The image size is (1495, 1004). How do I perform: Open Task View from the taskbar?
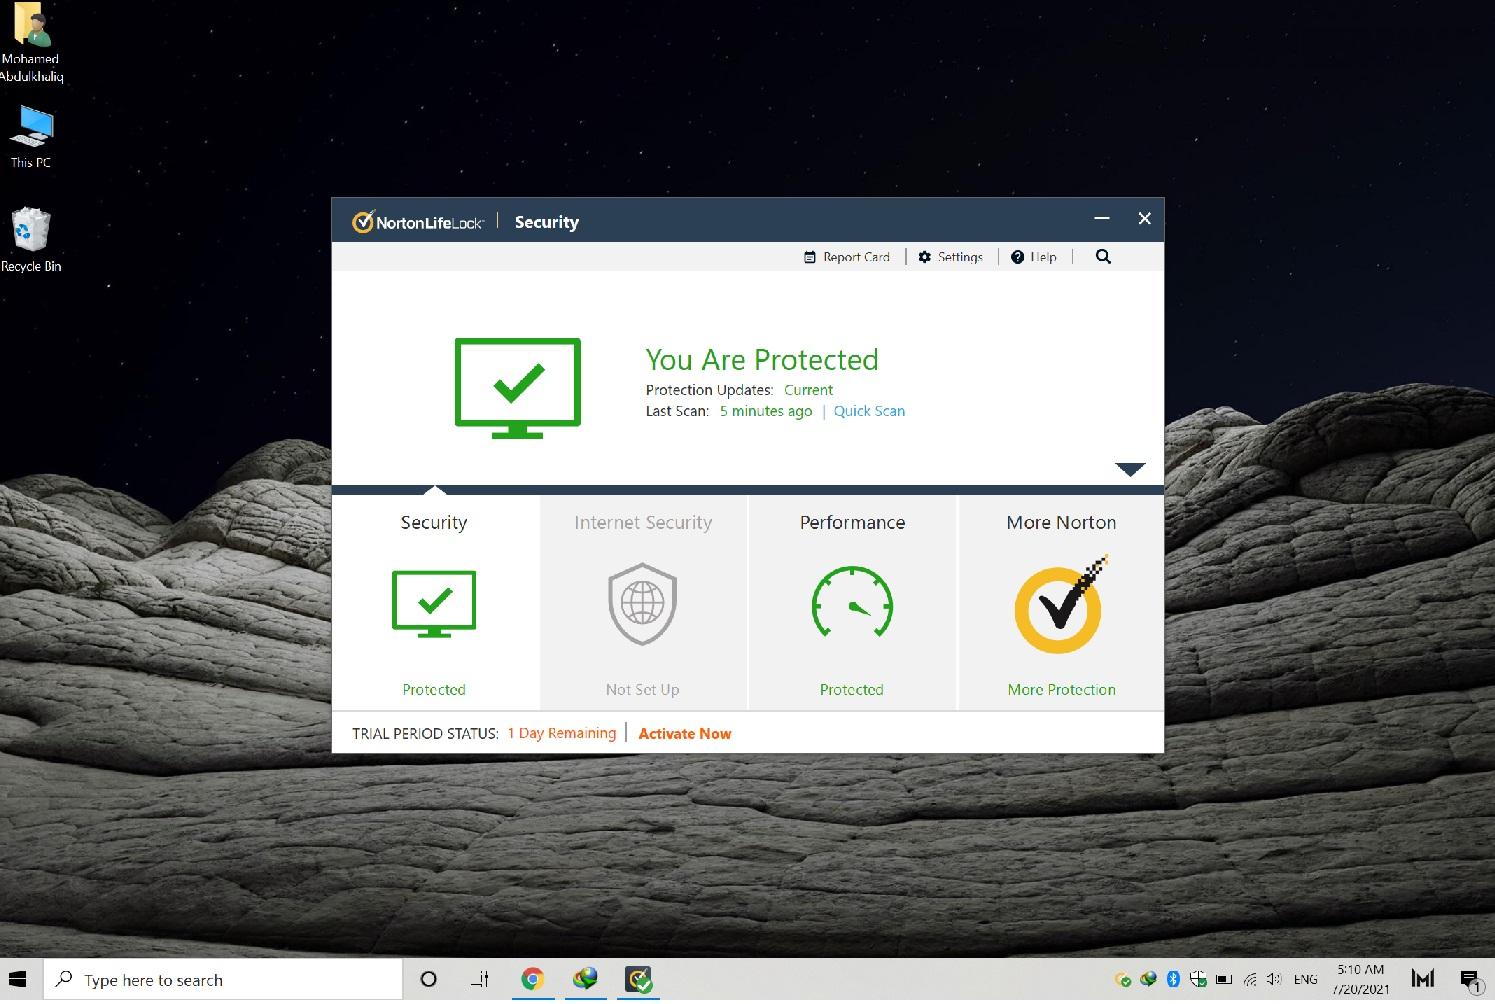click(481, 980)
